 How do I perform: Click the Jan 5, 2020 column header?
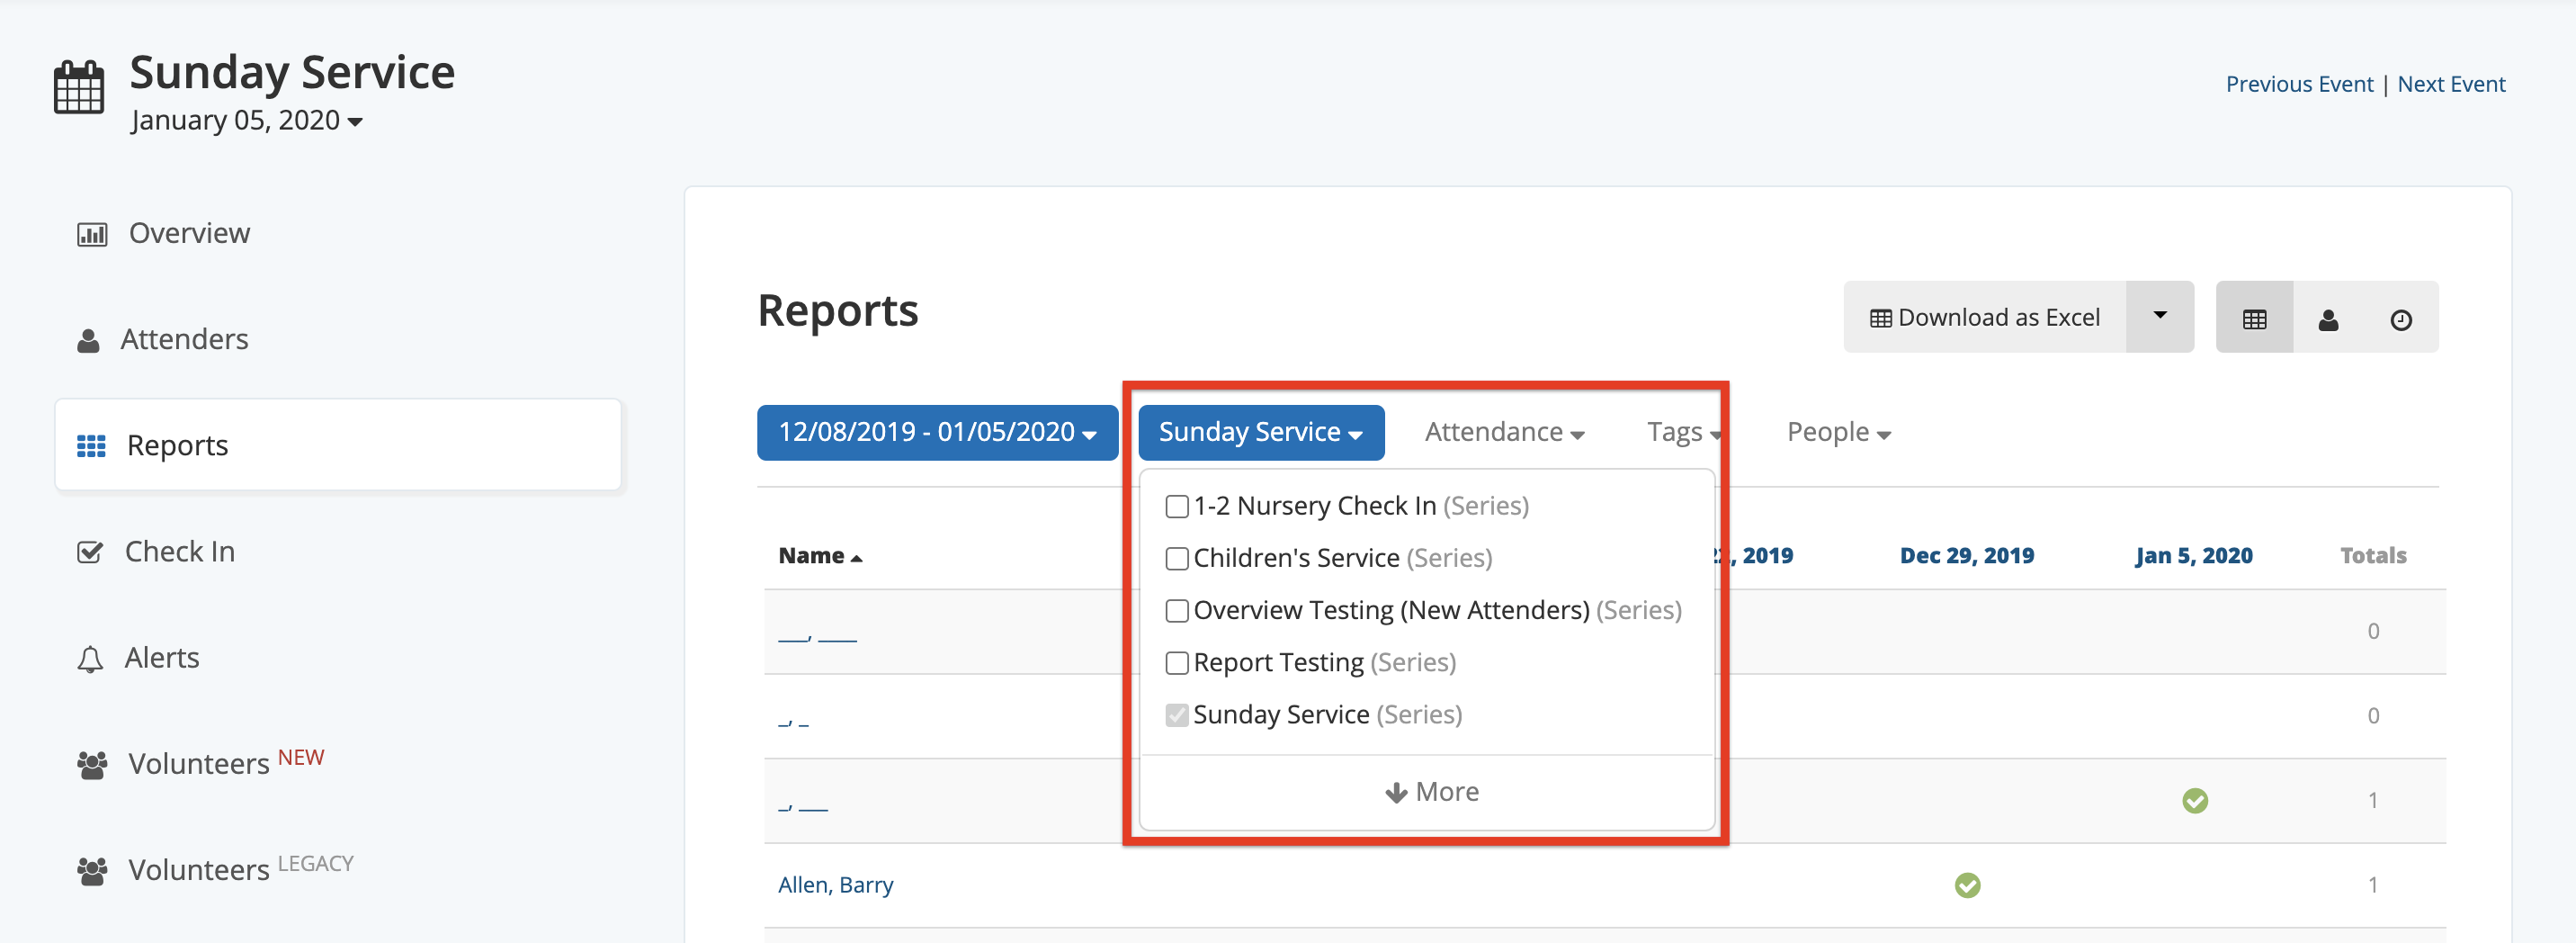point(2193,556)
